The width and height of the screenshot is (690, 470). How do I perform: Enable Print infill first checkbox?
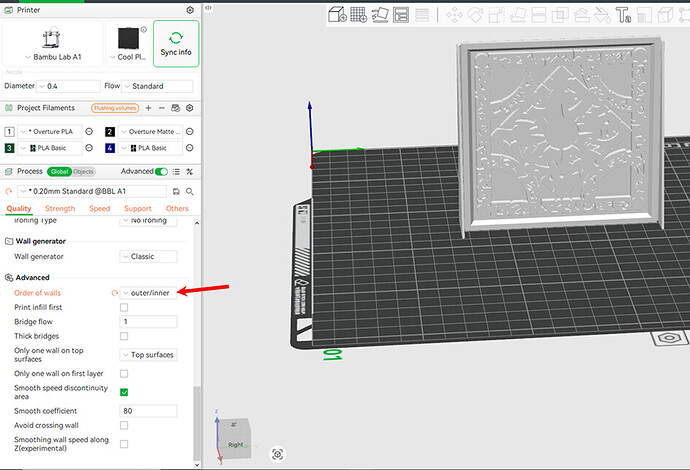click(124, 307)
